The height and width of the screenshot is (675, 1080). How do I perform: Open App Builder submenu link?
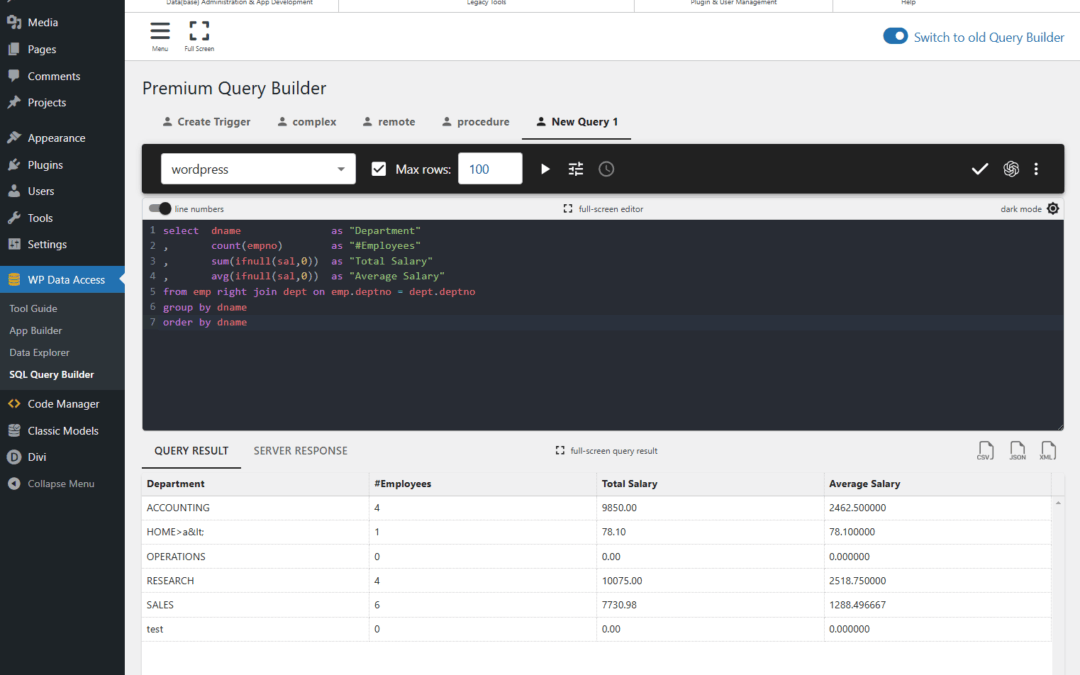(36, 331)
